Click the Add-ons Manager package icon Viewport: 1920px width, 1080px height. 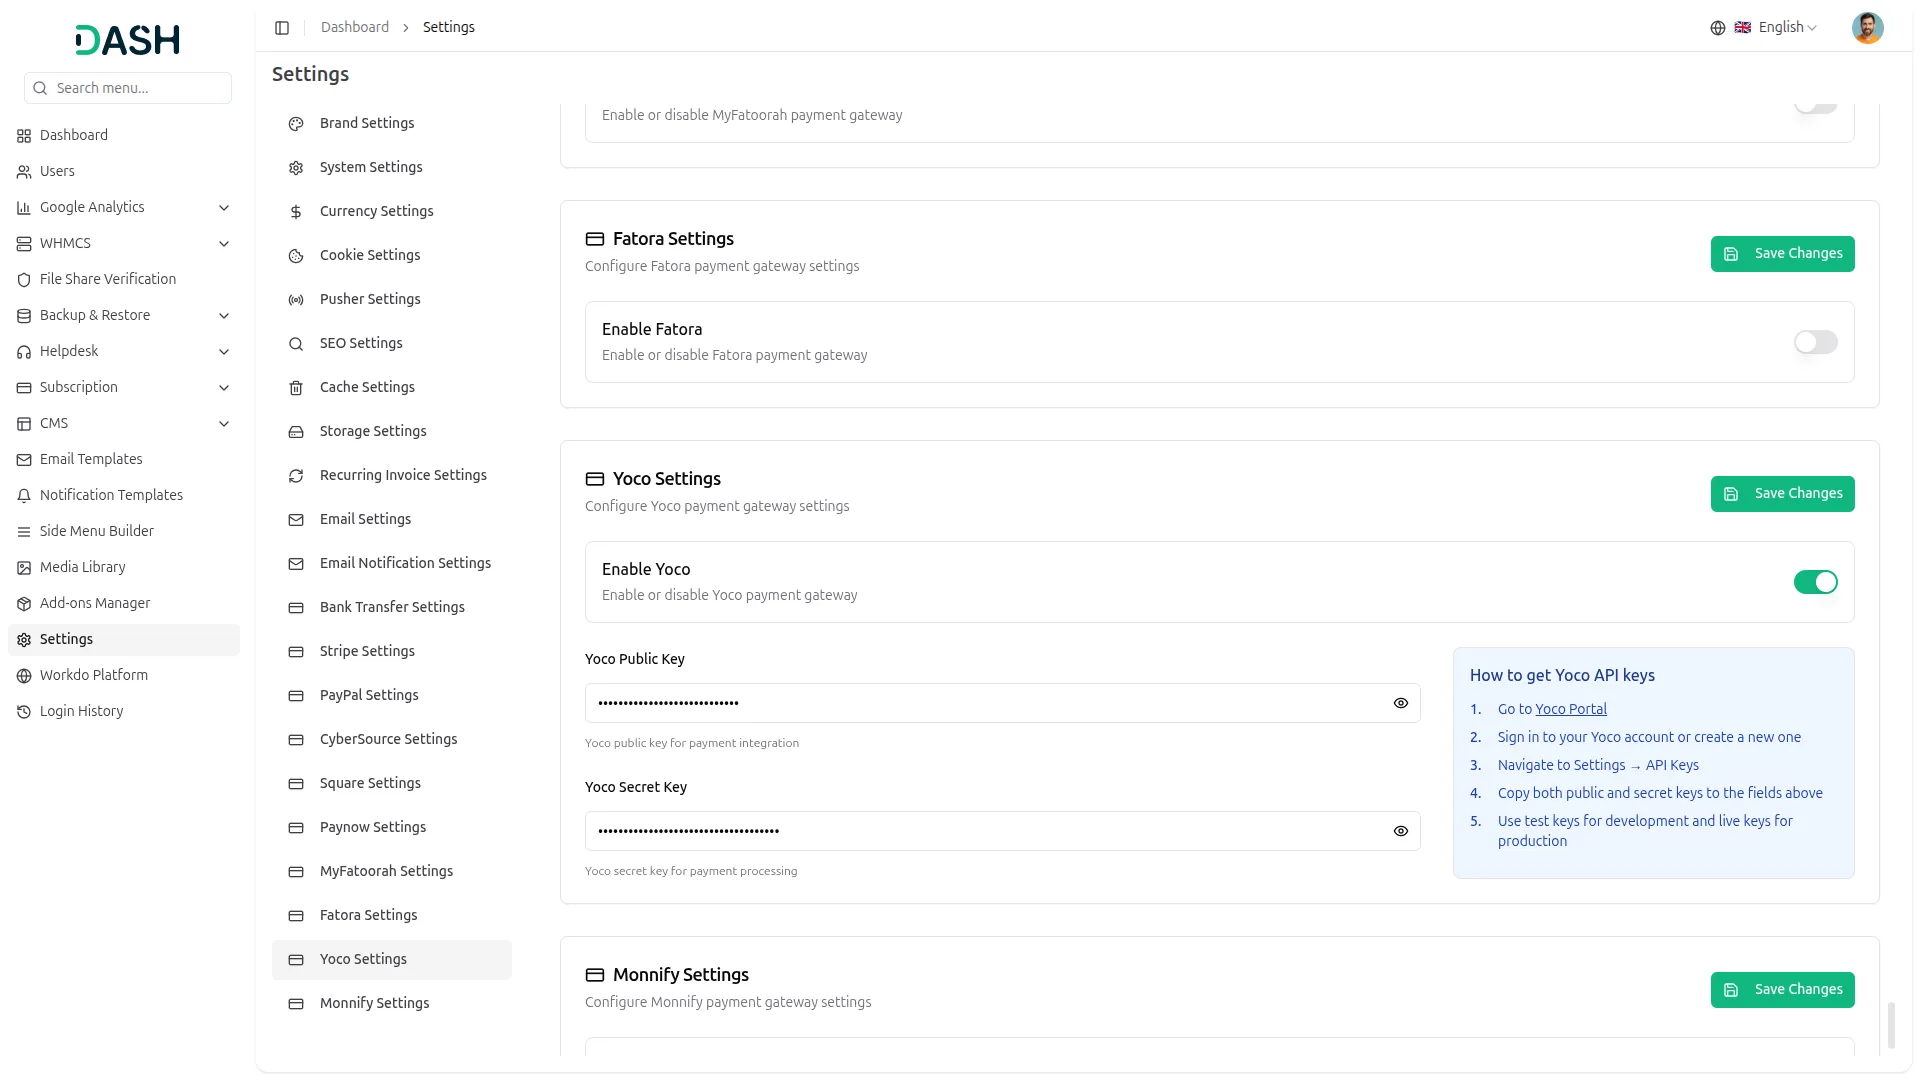point(24,604)
